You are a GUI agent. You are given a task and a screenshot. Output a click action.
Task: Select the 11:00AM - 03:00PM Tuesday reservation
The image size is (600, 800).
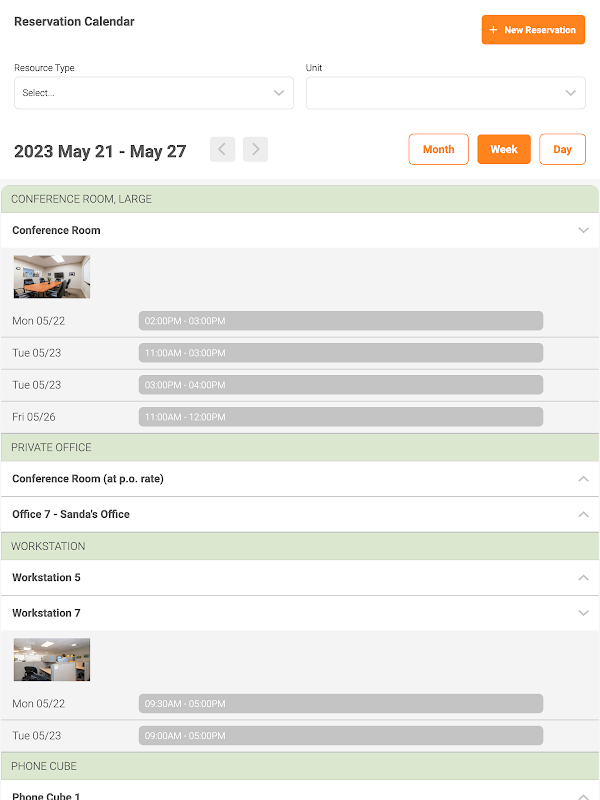point(341,353)
